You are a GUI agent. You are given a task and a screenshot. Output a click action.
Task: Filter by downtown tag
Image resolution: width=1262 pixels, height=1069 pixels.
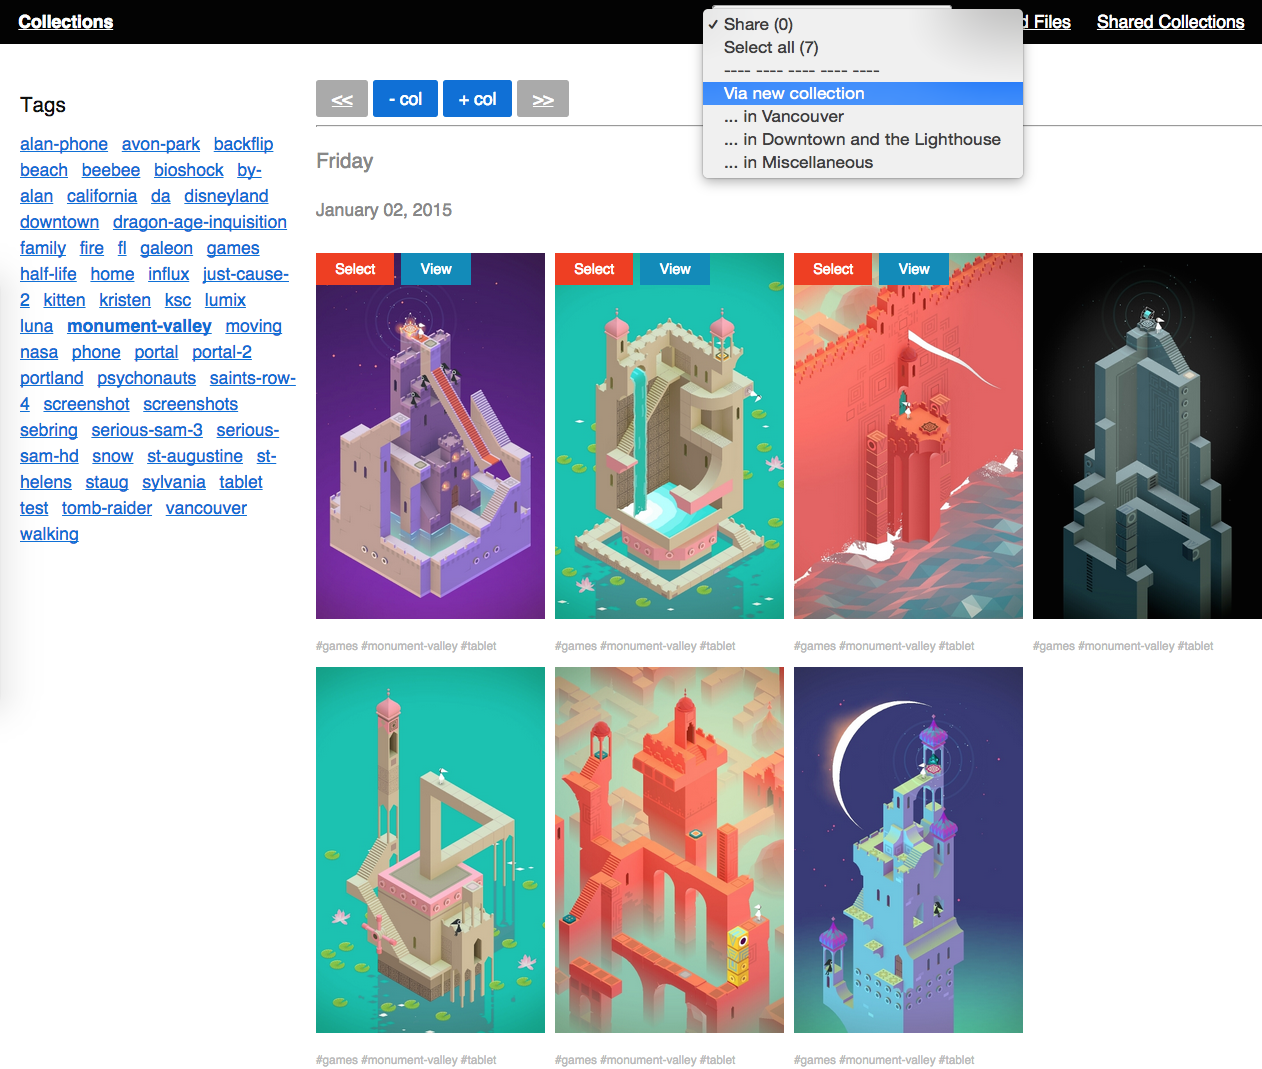59,222
